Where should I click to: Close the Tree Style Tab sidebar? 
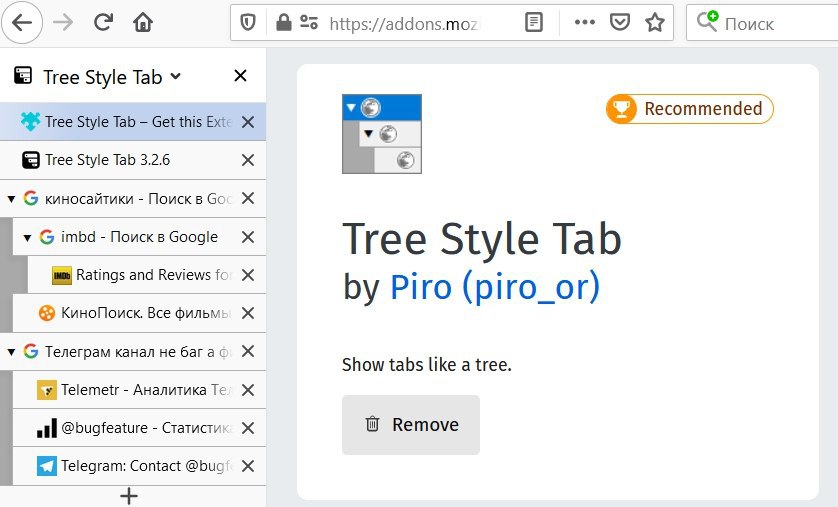240,76
